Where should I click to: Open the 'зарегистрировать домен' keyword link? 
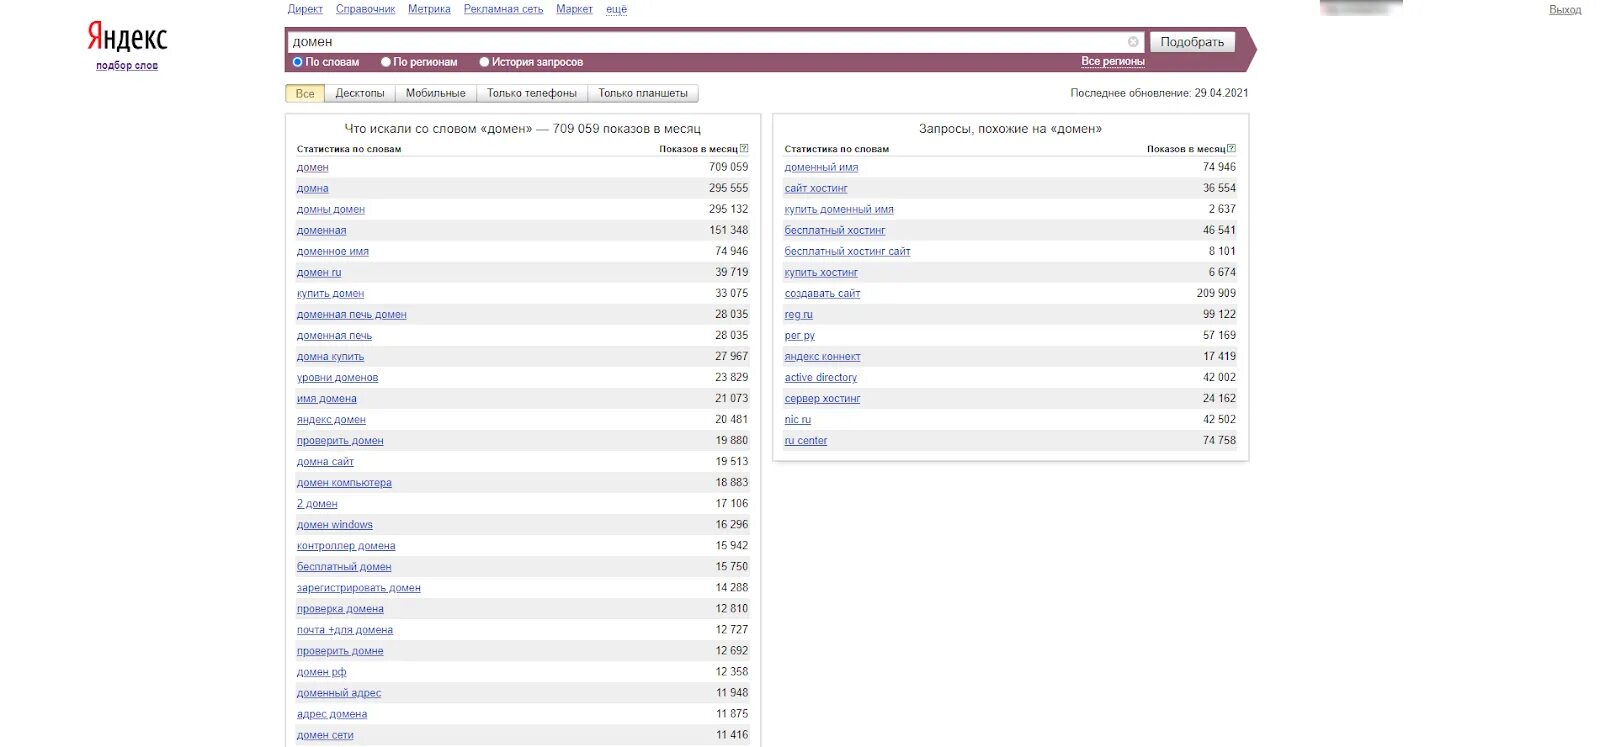[x=358, y=588]
